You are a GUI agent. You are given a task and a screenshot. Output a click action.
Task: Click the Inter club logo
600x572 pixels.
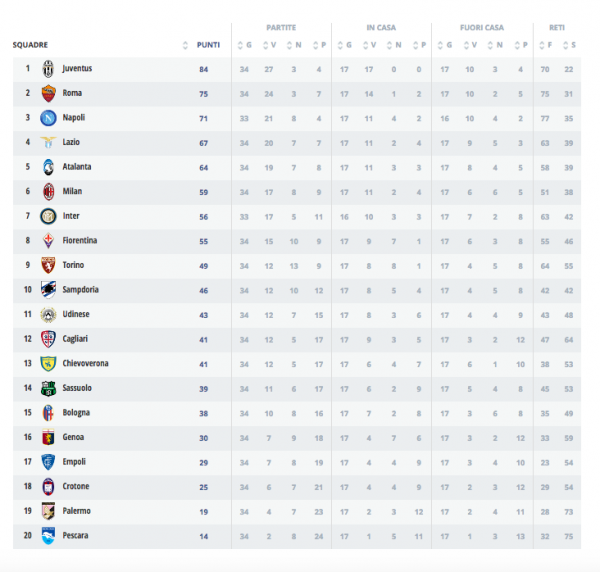tap(48, 216)
